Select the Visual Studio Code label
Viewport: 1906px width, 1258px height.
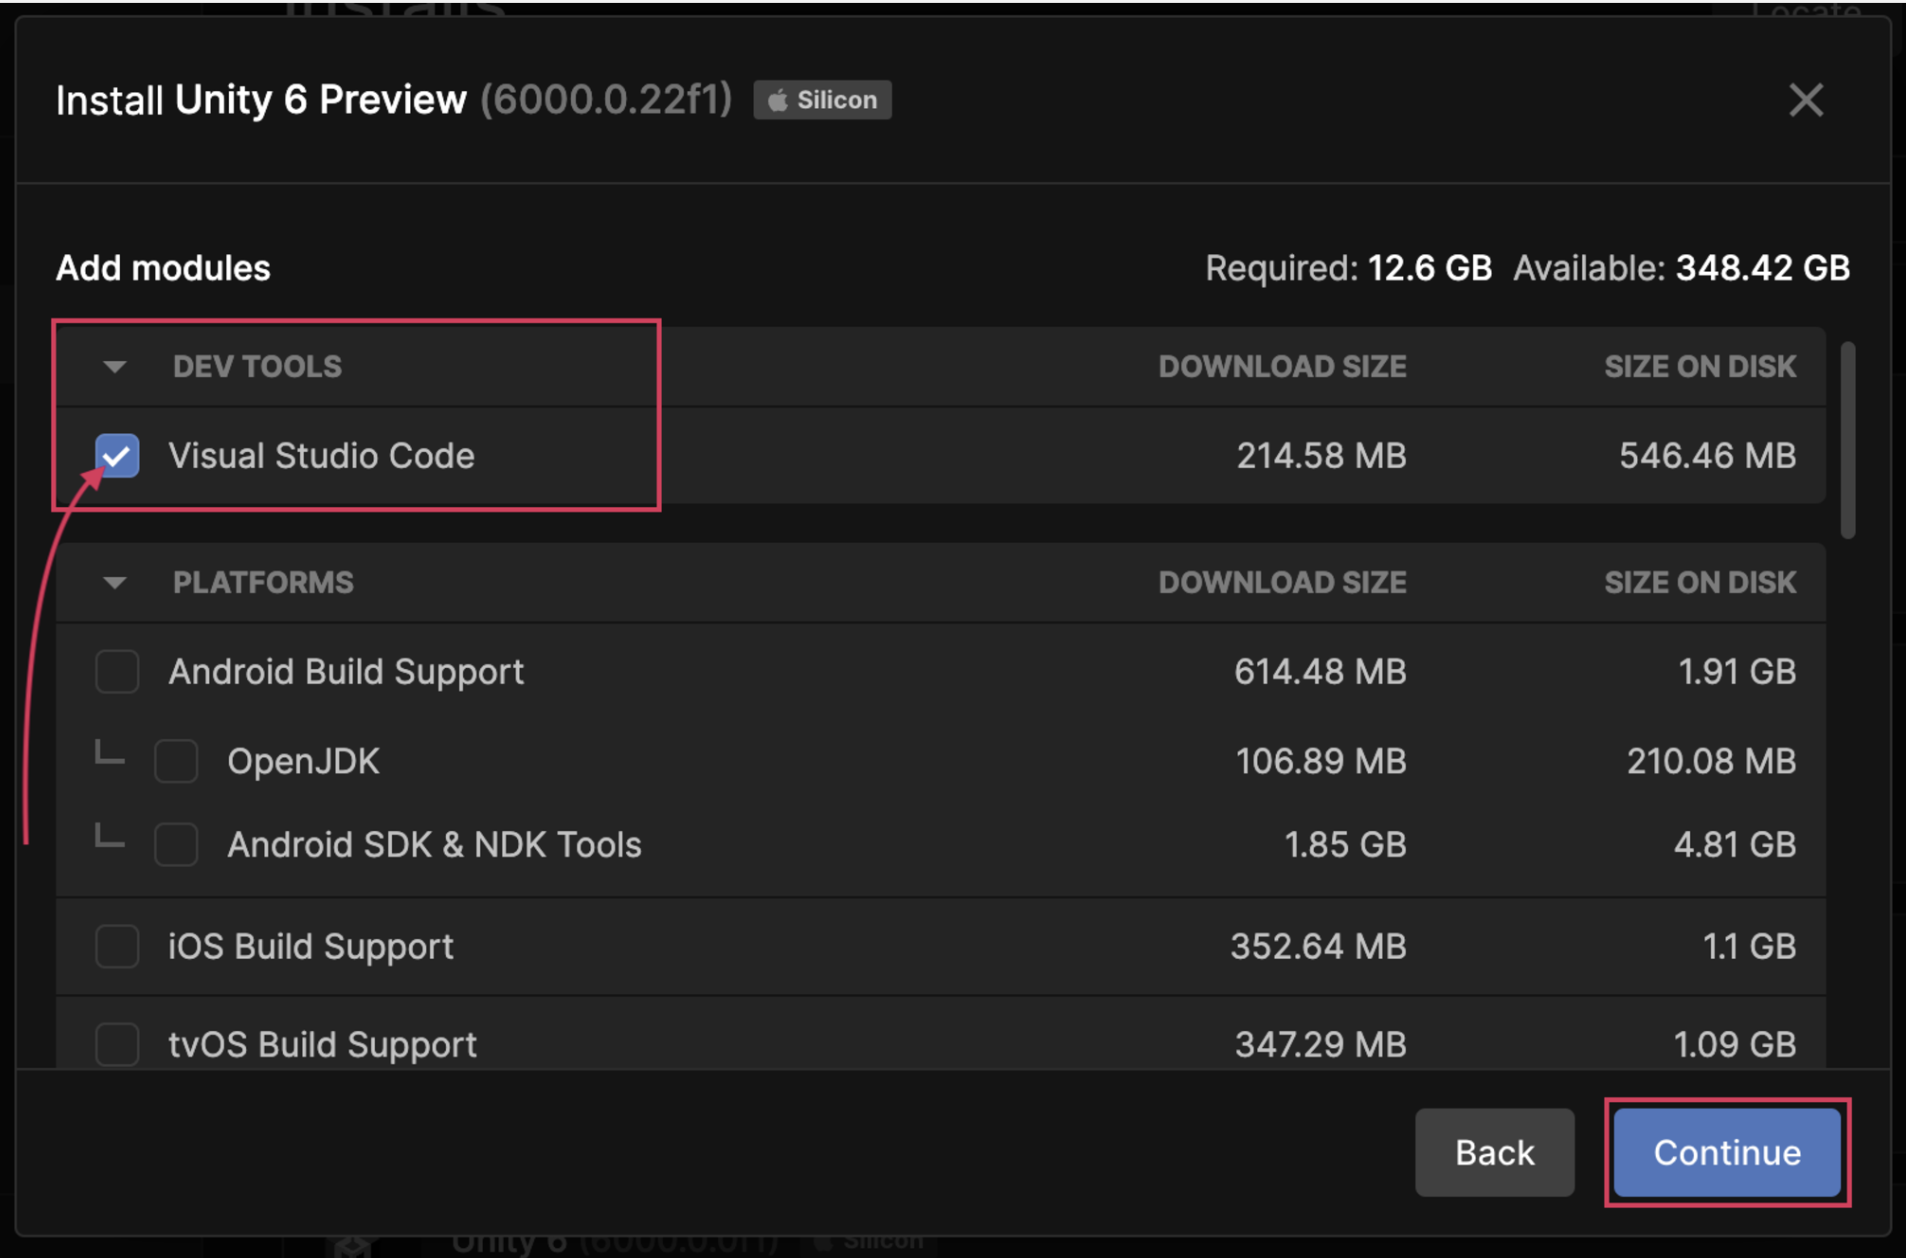click(x=321, y=456)
